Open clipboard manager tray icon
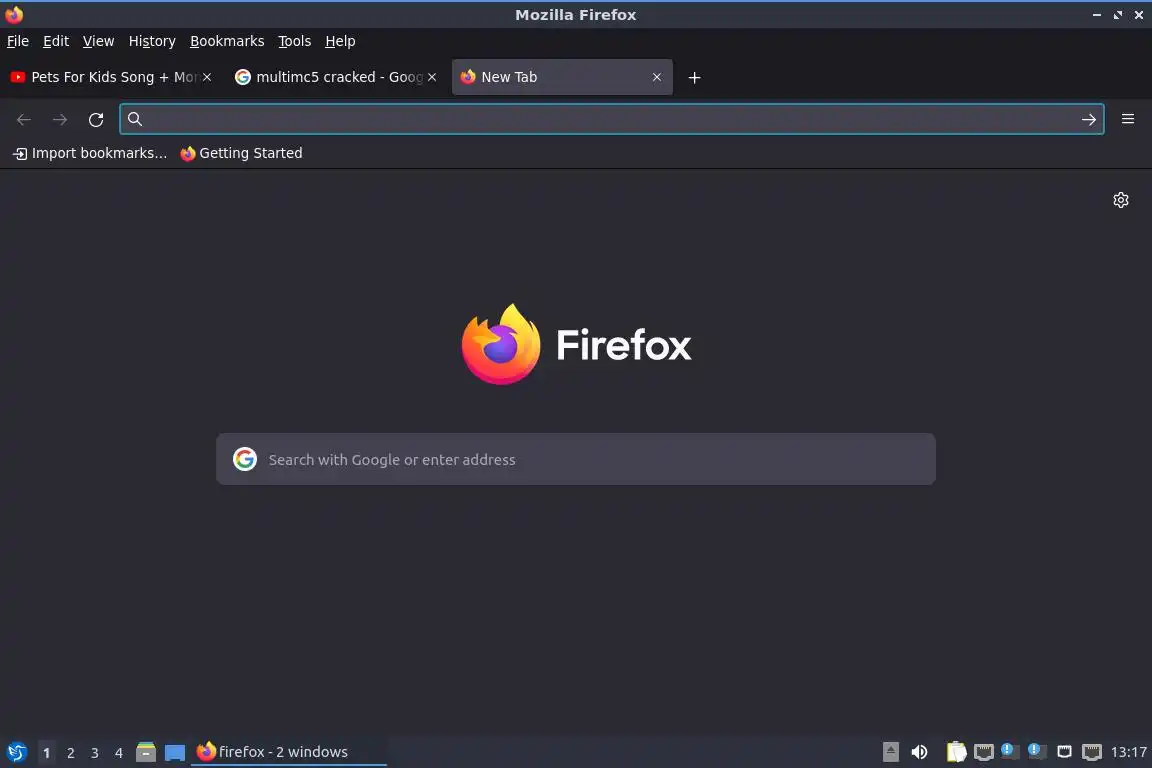Screen dimensions: 1152x768 (956, 752)
